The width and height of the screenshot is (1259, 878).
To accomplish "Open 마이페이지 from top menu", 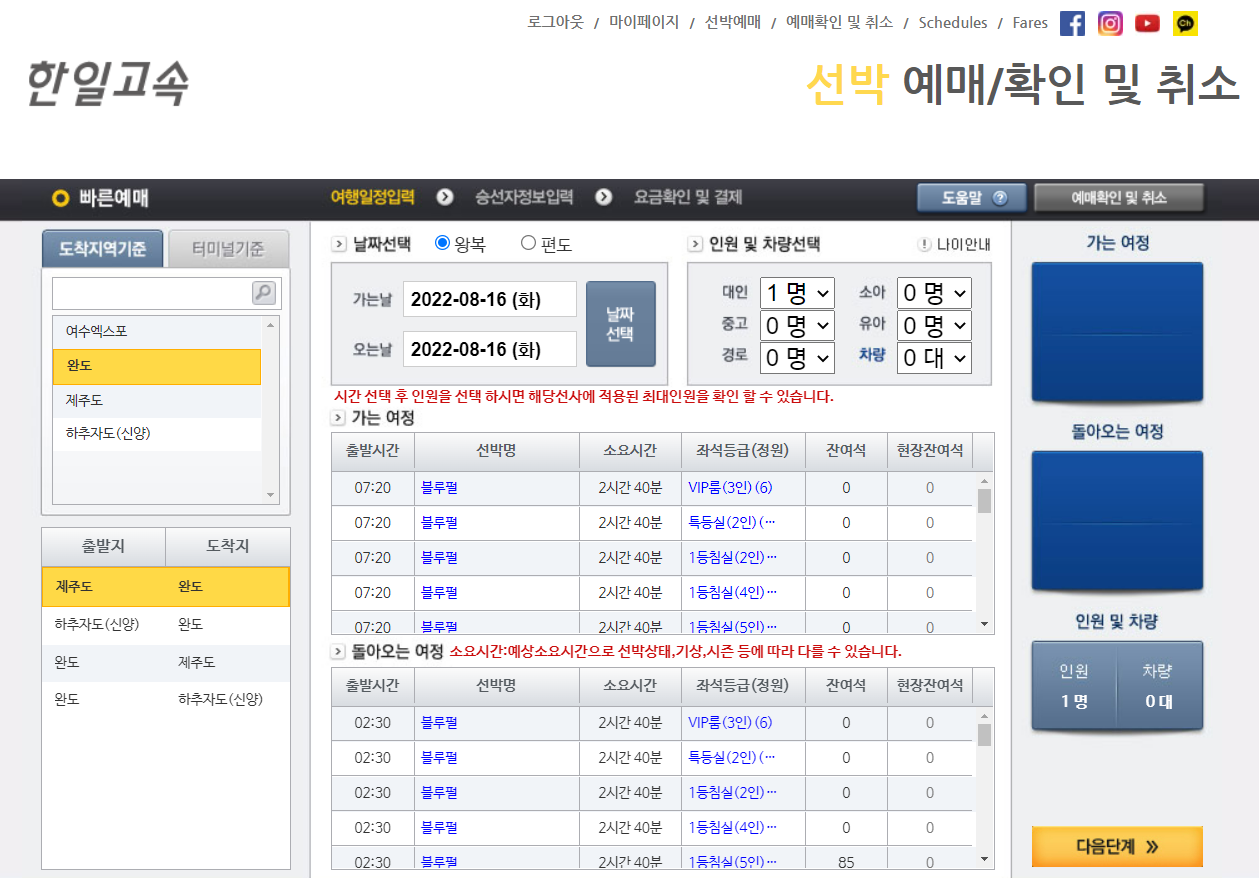I will (x=644, y=22).
